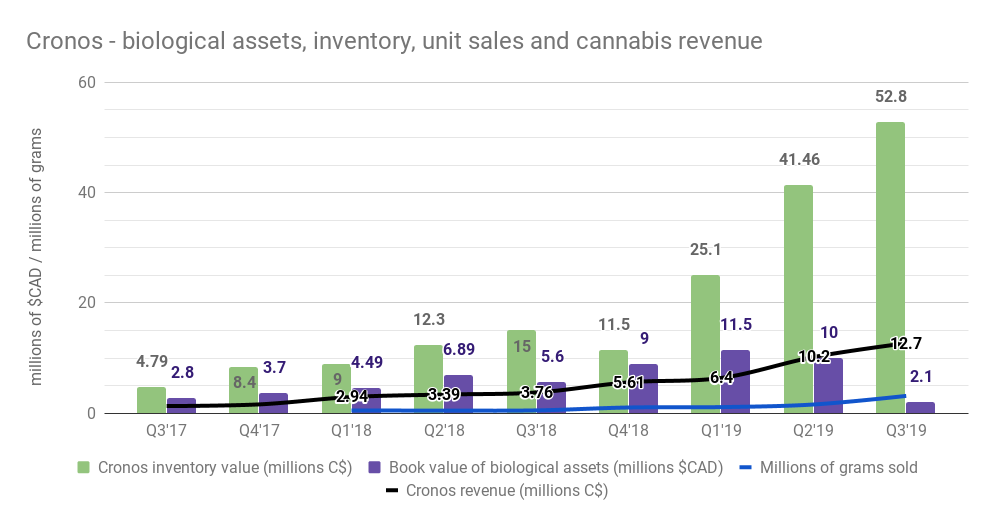Viewport: 995px width, 526px height.
Task: Click the purple legend swatch for biological assets
Action: pyautogui.click(x=374, y=468)
